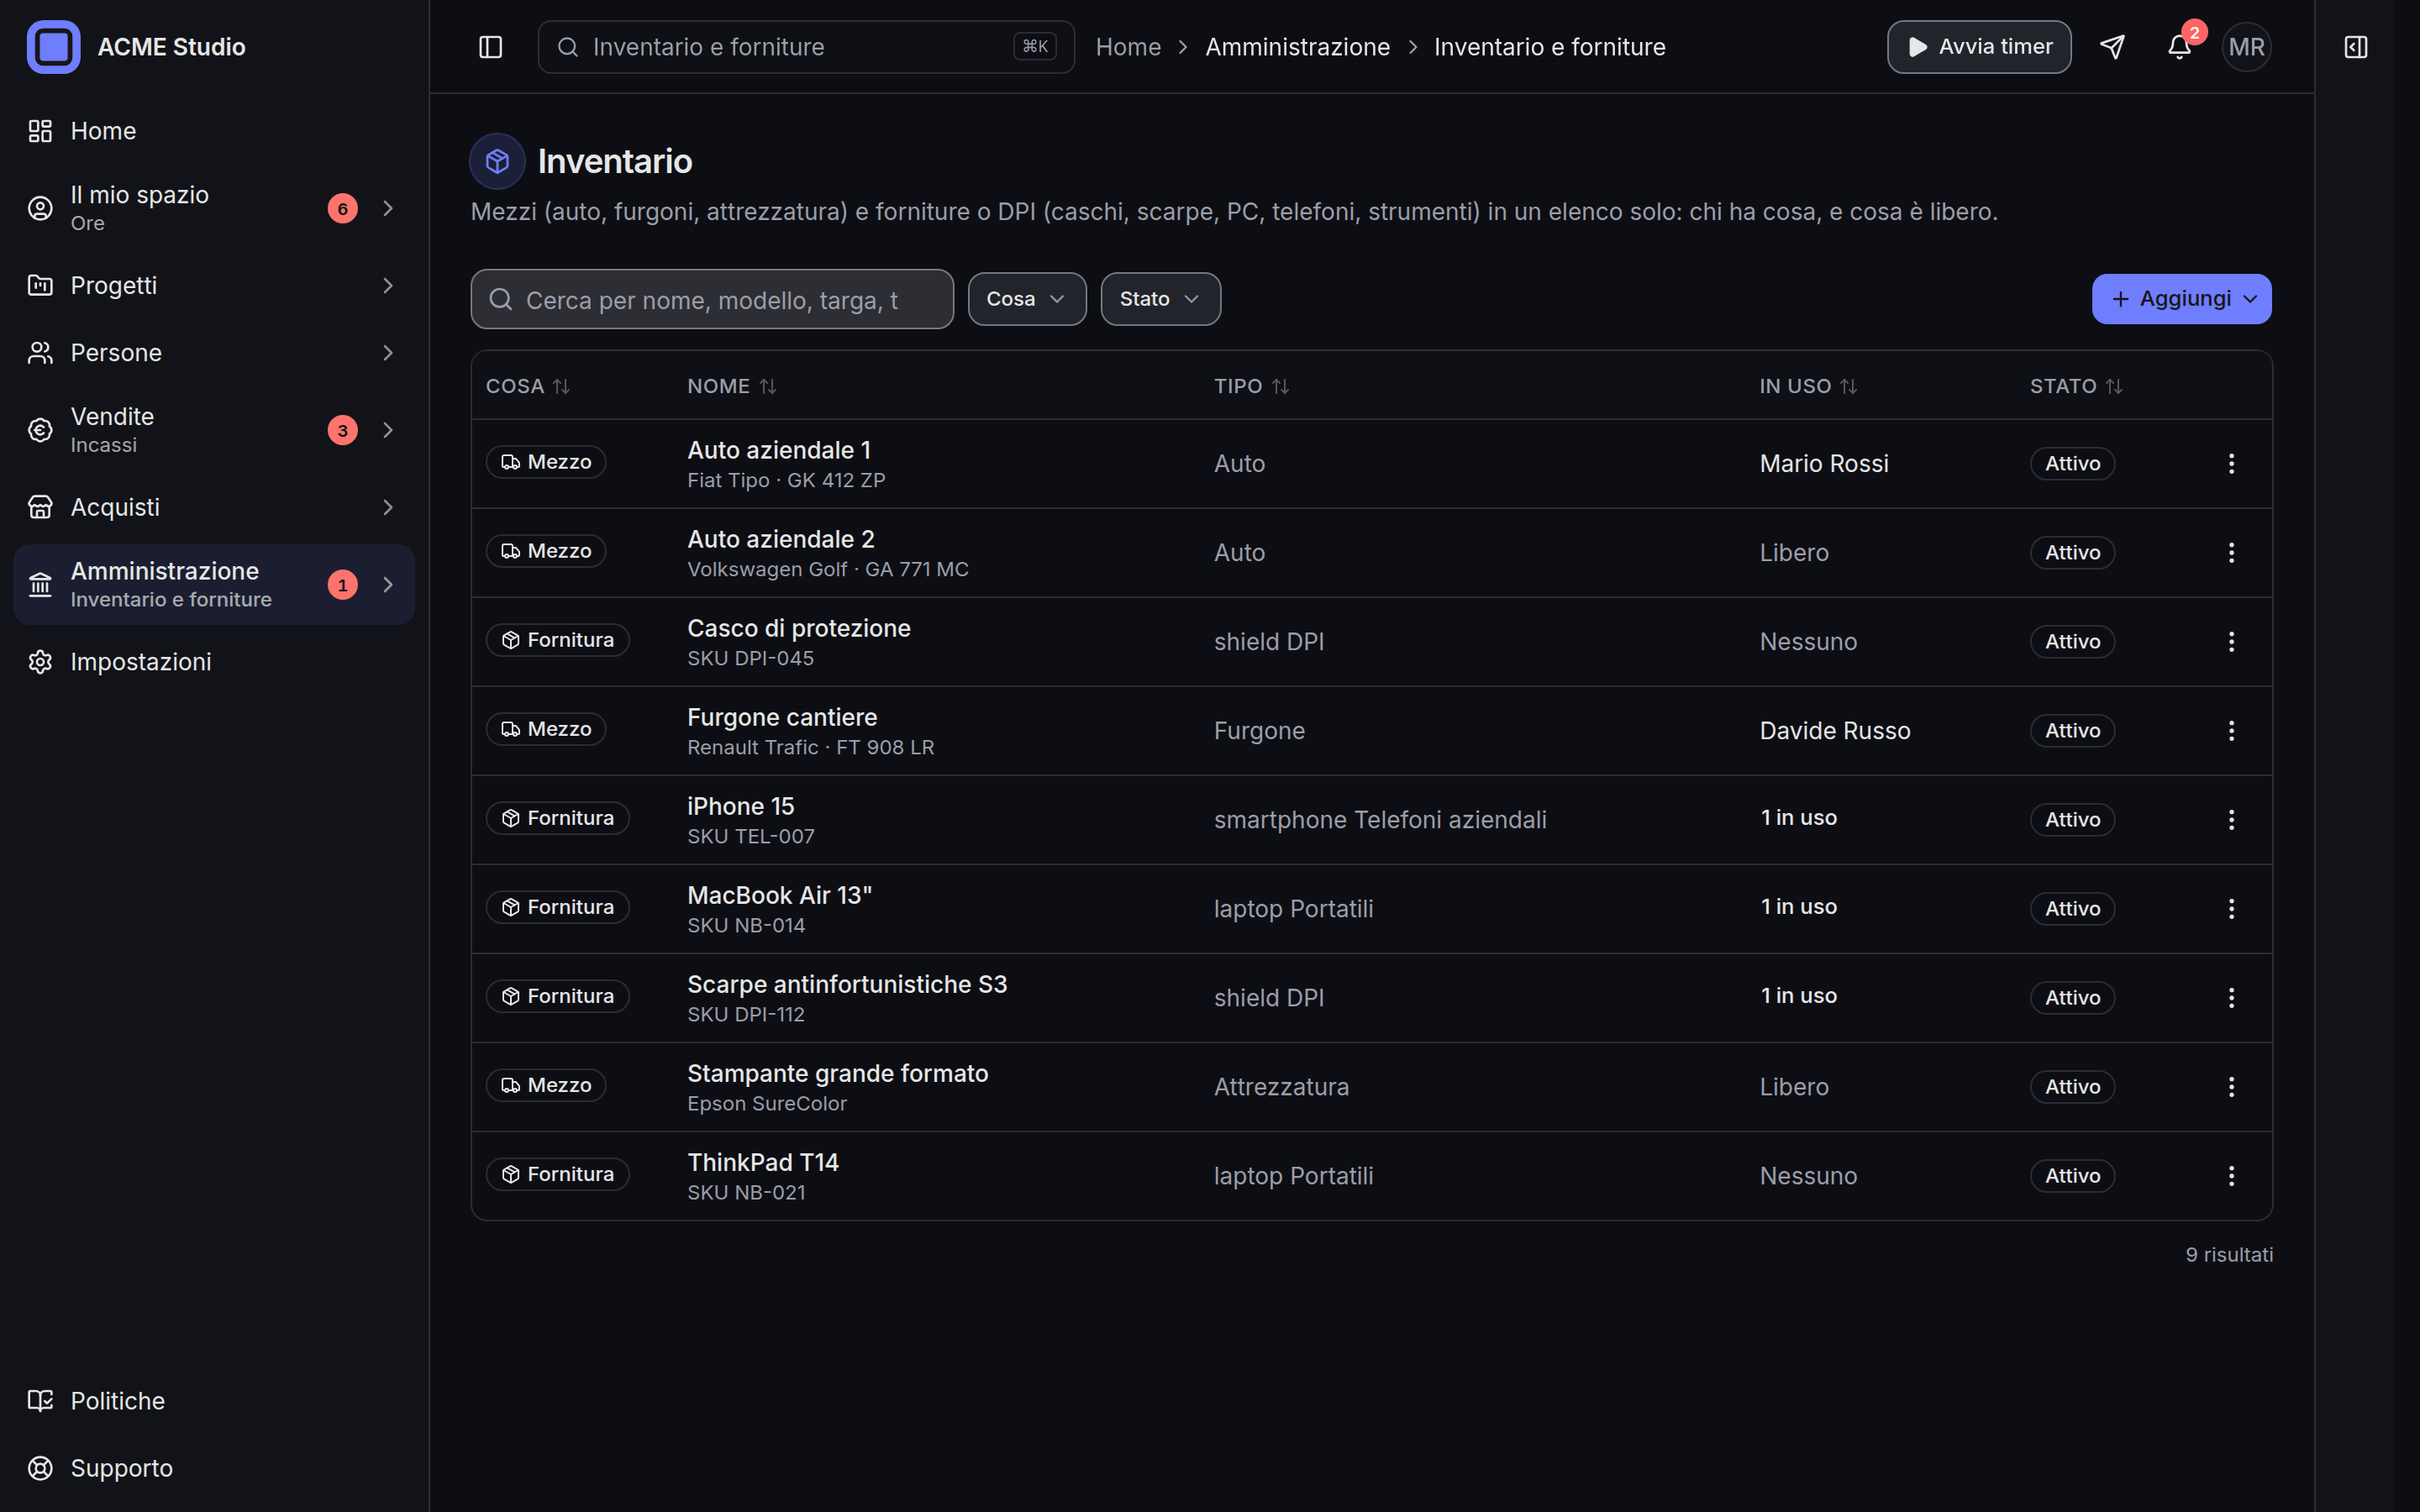
Task: Sort table by the NOME column
Action: pyautogui.click(x=732, y=386)
